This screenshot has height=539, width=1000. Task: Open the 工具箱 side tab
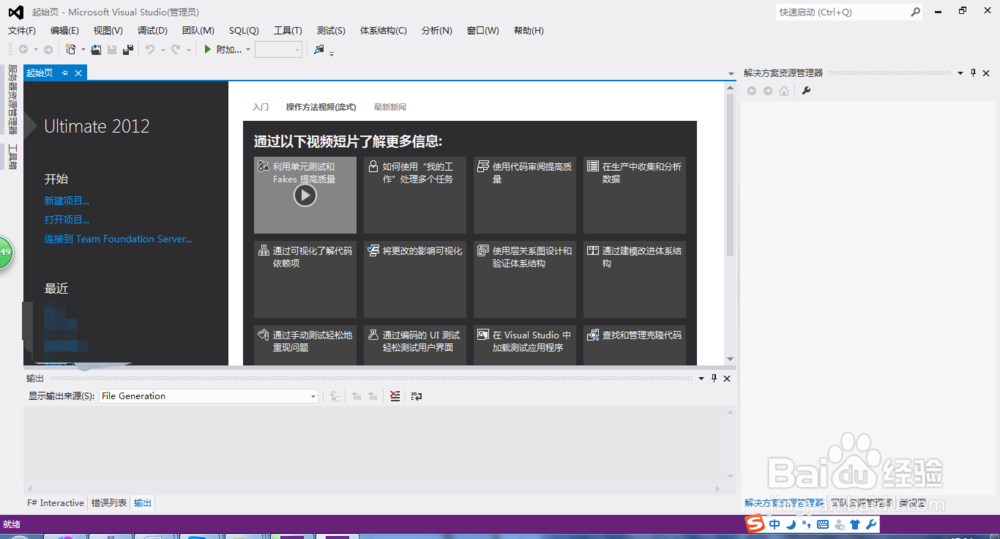[x=13, y=156]
